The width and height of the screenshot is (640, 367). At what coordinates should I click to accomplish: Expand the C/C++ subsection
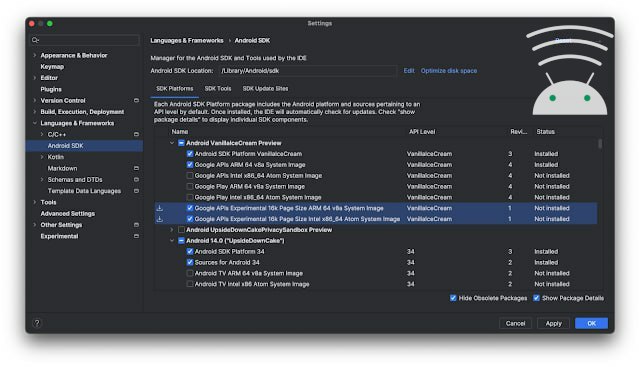[42, 134]
